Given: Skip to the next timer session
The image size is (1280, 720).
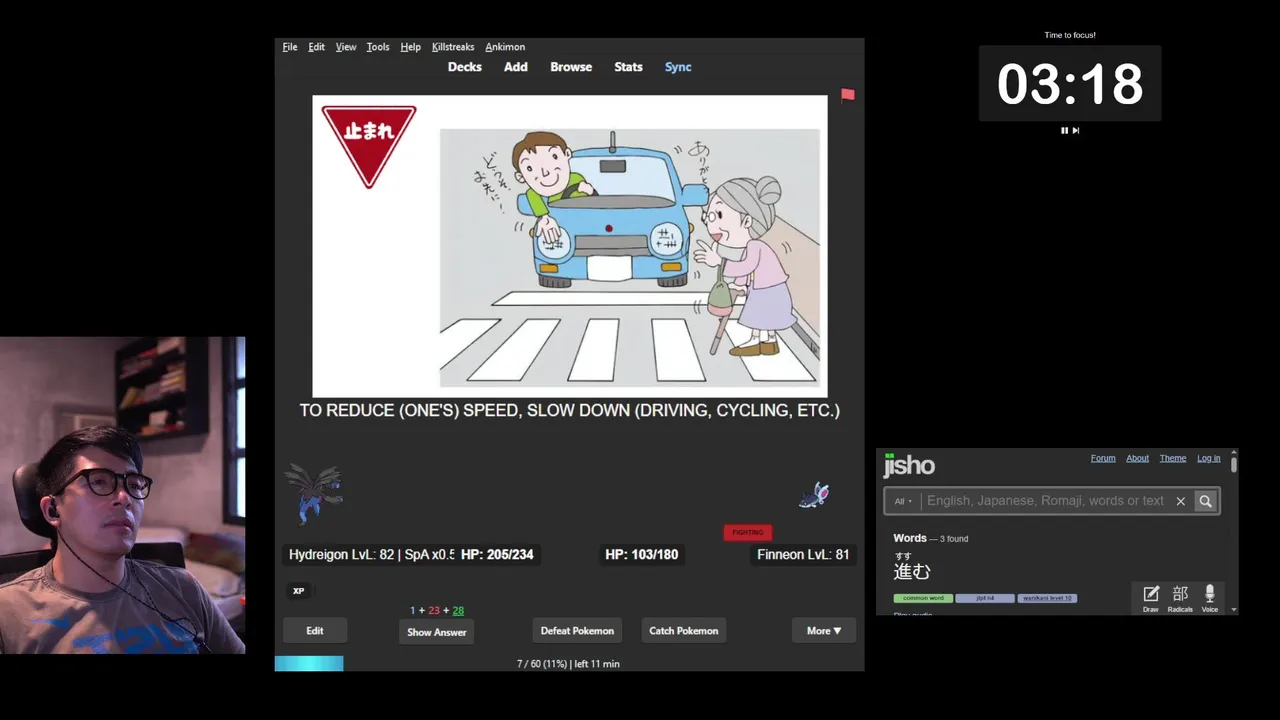Looking at the screenshot, I should [1076, 130].
